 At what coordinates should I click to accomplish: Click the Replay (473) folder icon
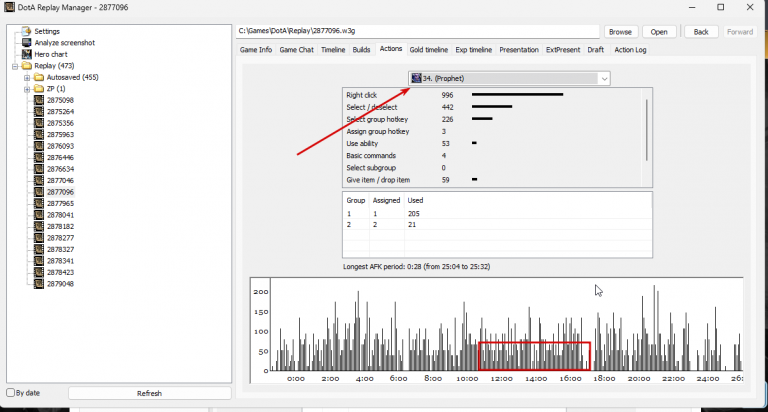(26, 66)
